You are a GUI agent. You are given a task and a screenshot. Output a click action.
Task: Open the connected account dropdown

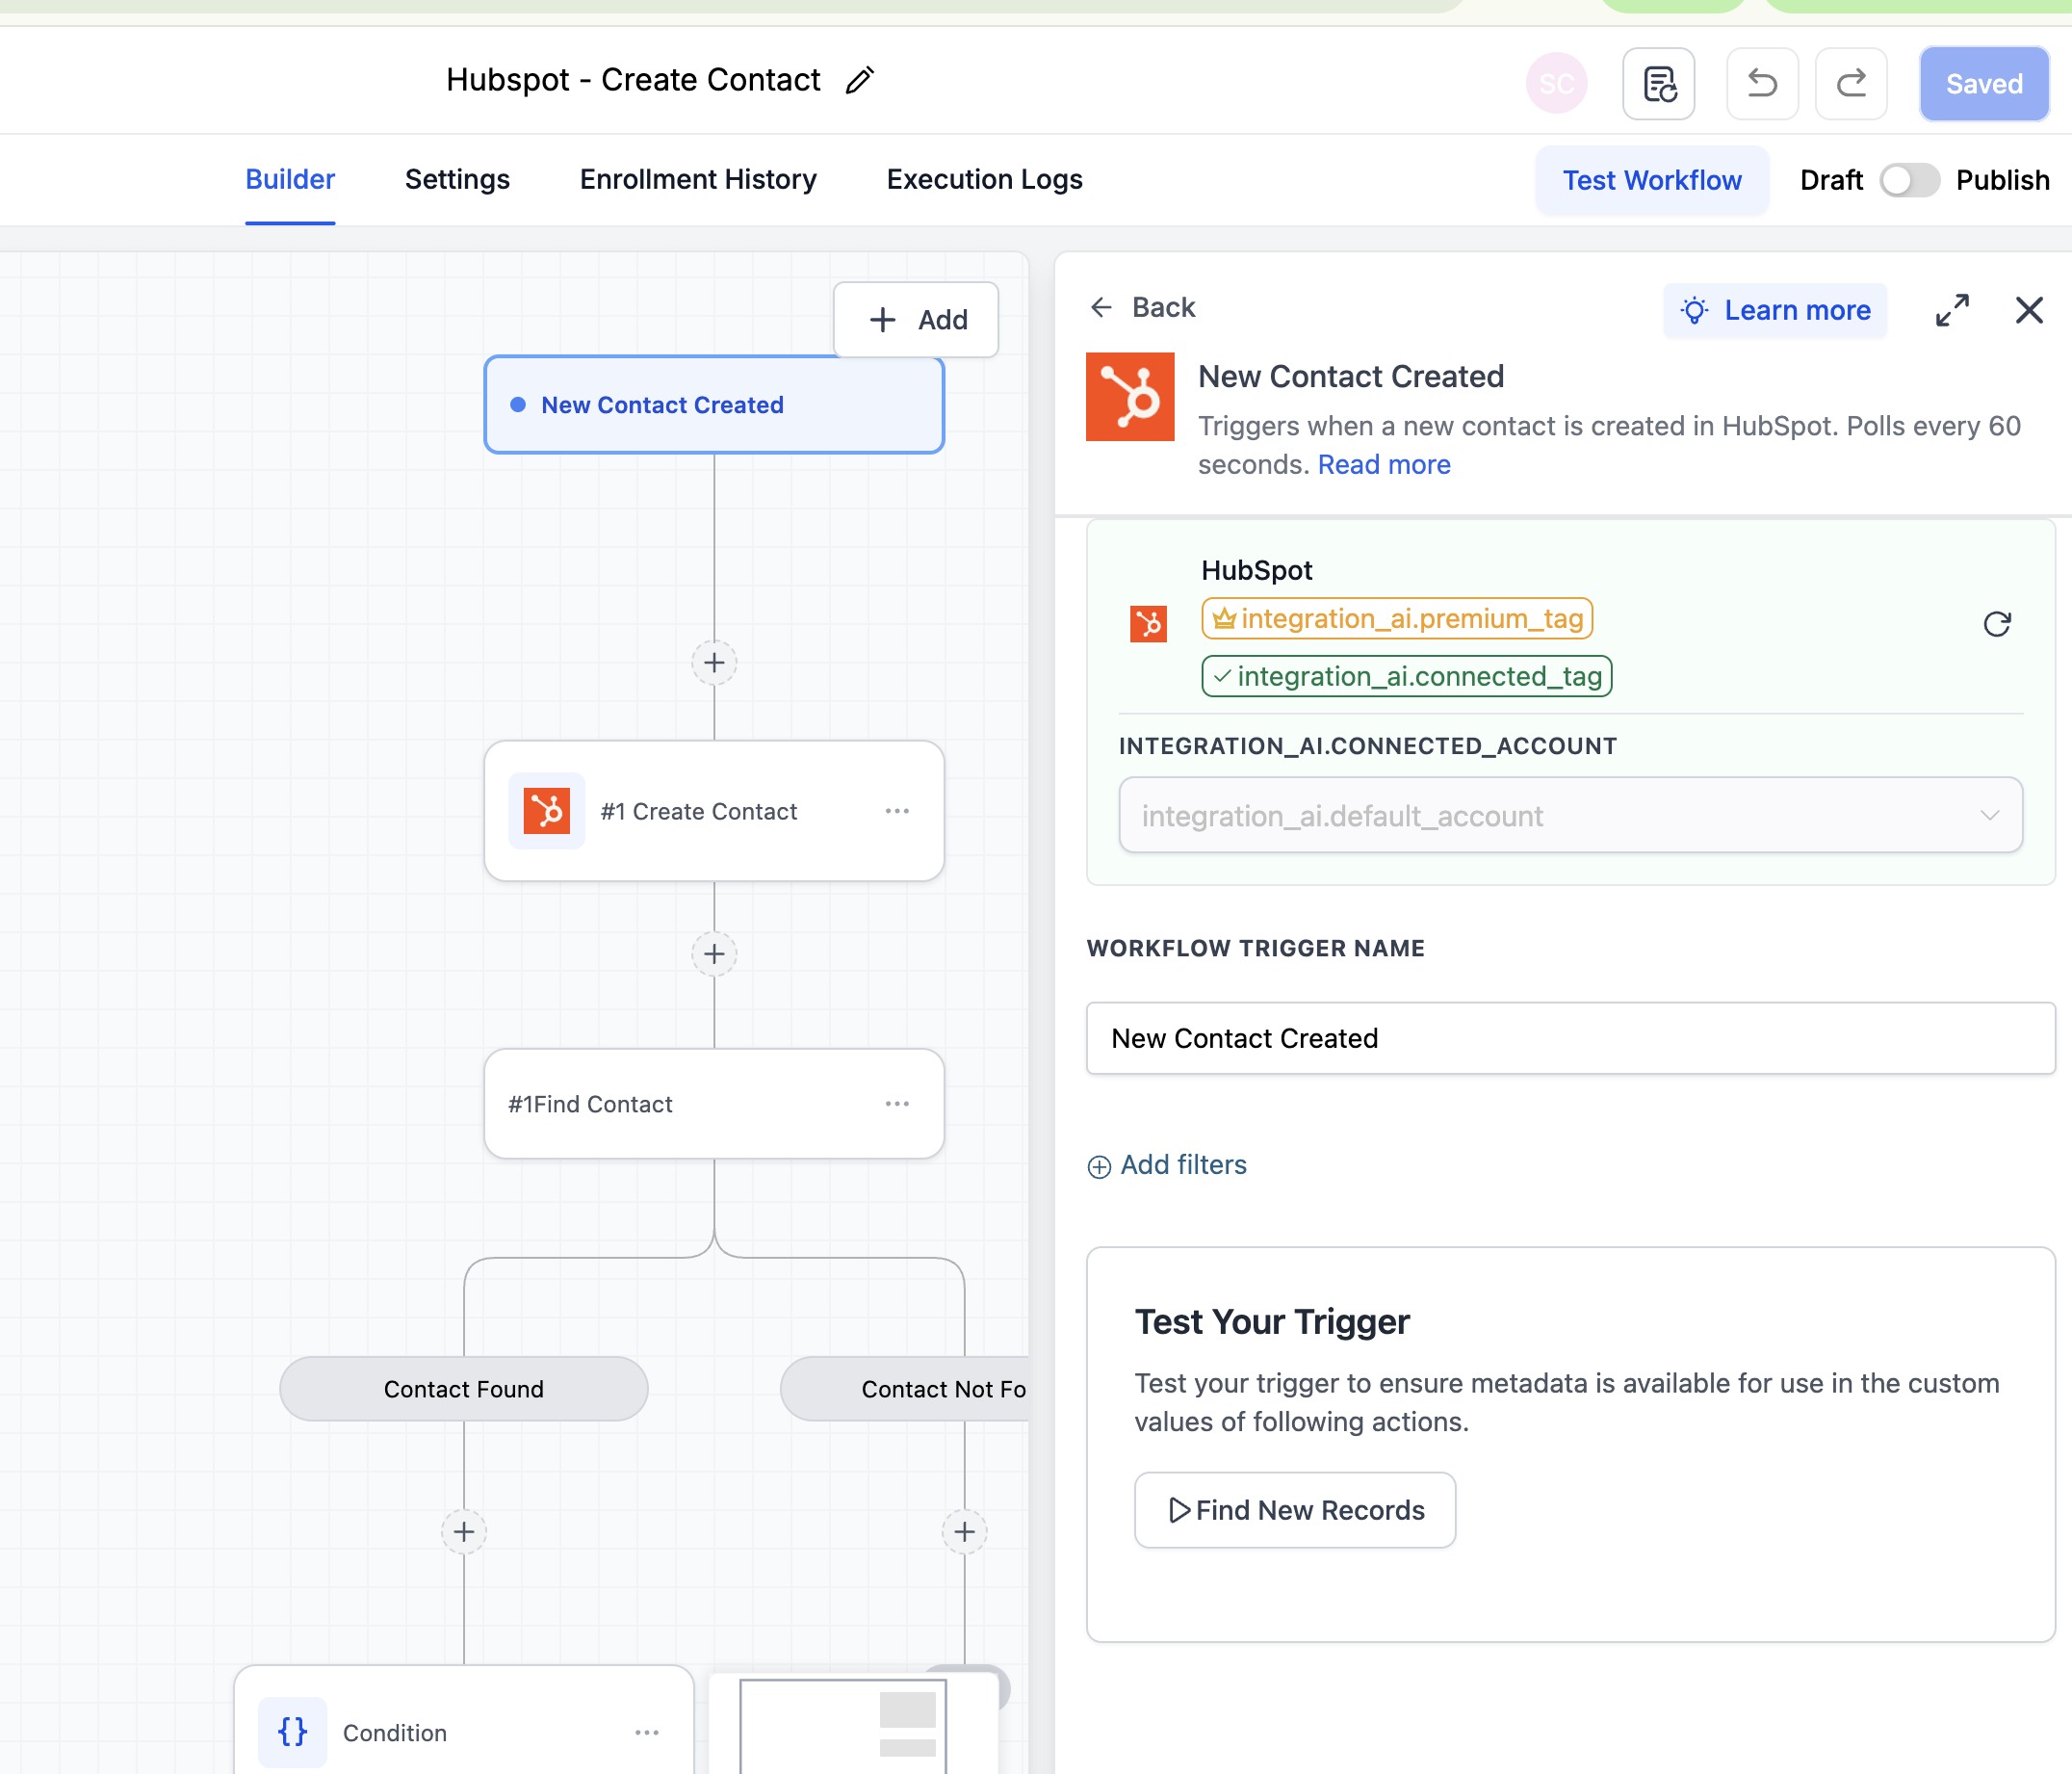pos(1570,815)
